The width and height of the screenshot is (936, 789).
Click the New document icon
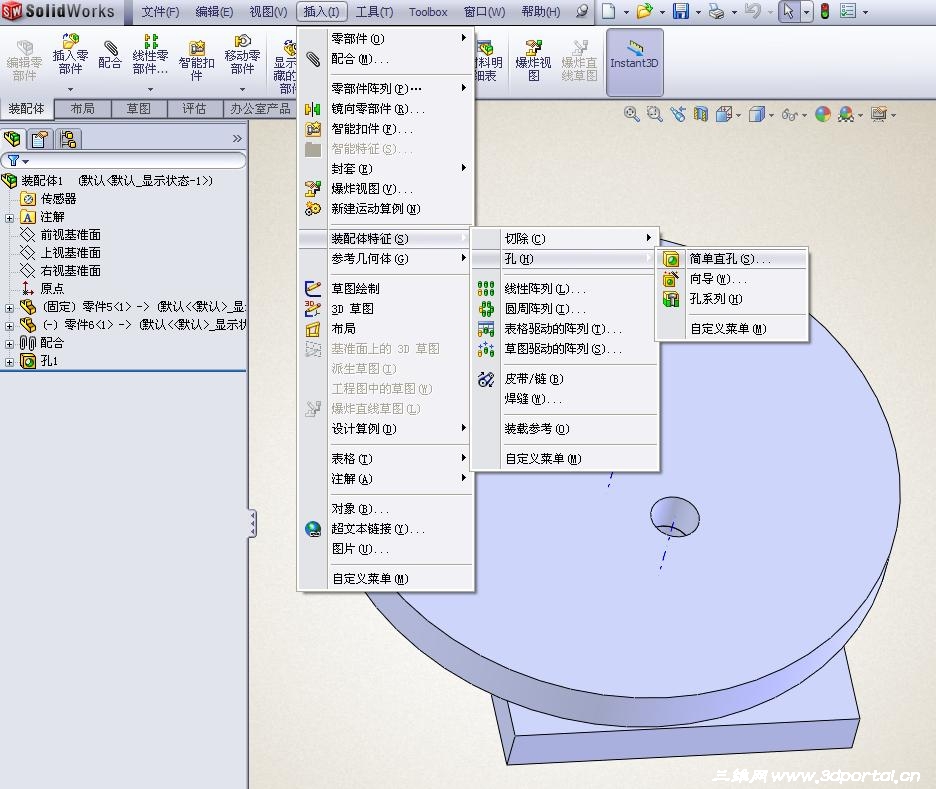608,11
